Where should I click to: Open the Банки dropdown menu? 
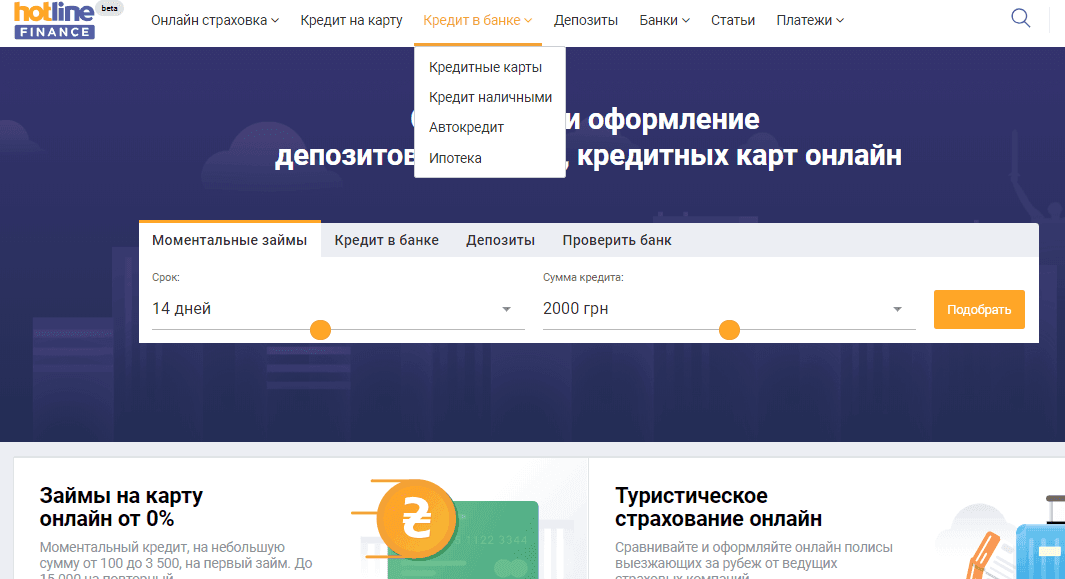point(664,20)
